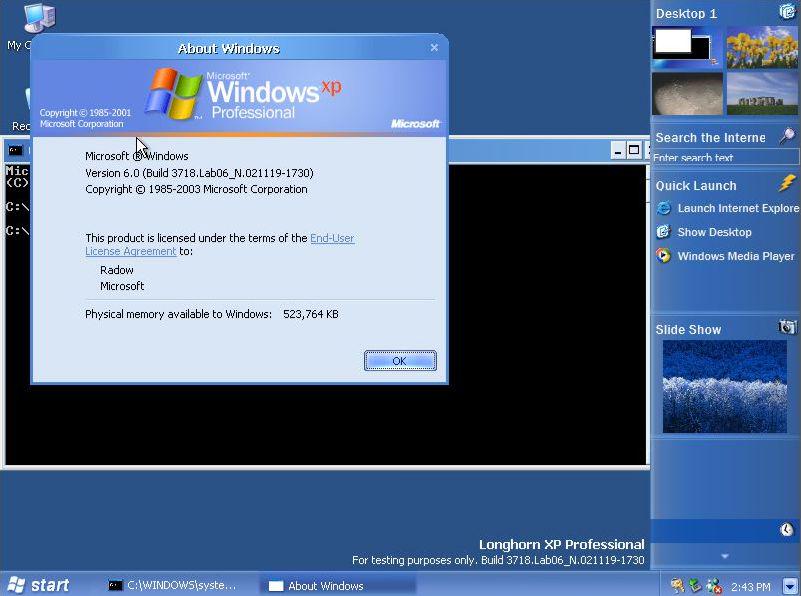Select the Stonehenge desktop thumbnail
The height and width of the screenshot is (596, 801).
click(763, 95)
